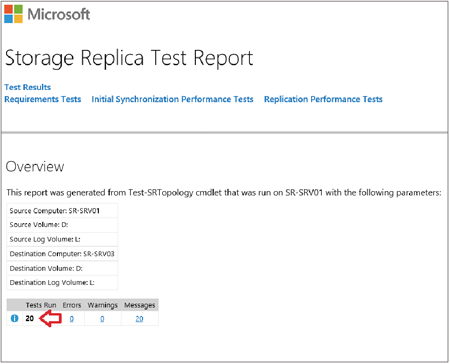
Task: Click the Storage Replica Test Report heading
Action: coord(129,58)
